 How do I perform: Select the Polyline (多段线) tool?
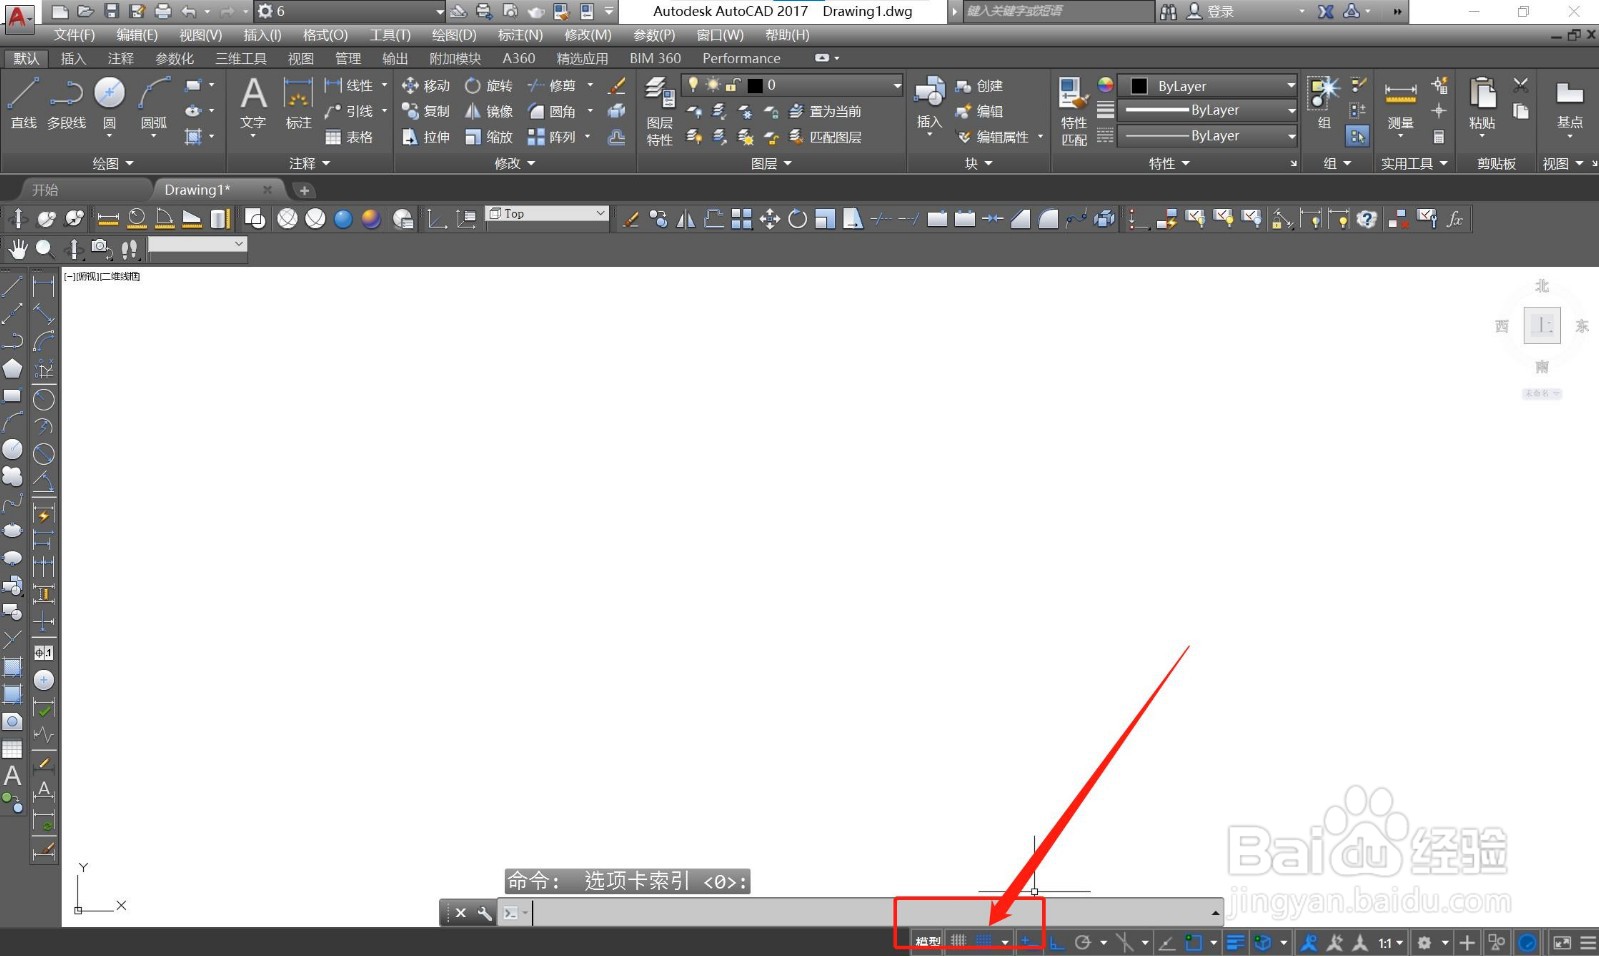coord(66,103)
